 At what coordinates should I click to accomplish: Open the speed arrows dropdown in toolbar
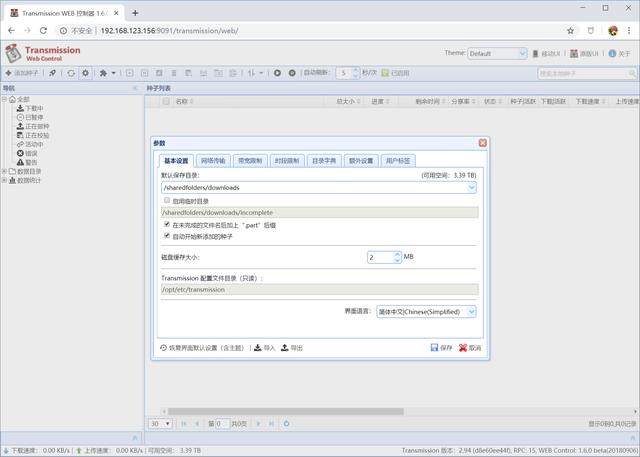coord(256,73)
